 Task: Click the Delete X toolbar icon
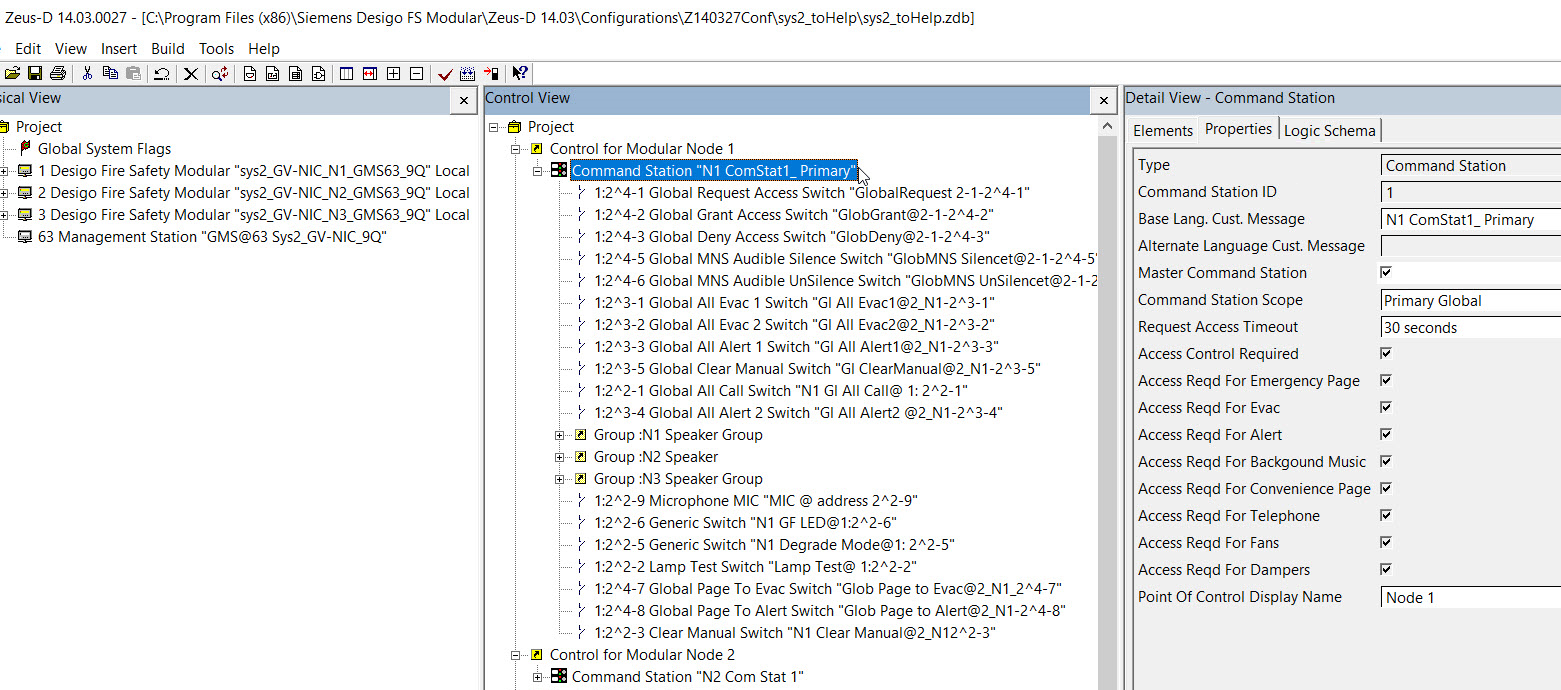(x=191, y=74)
